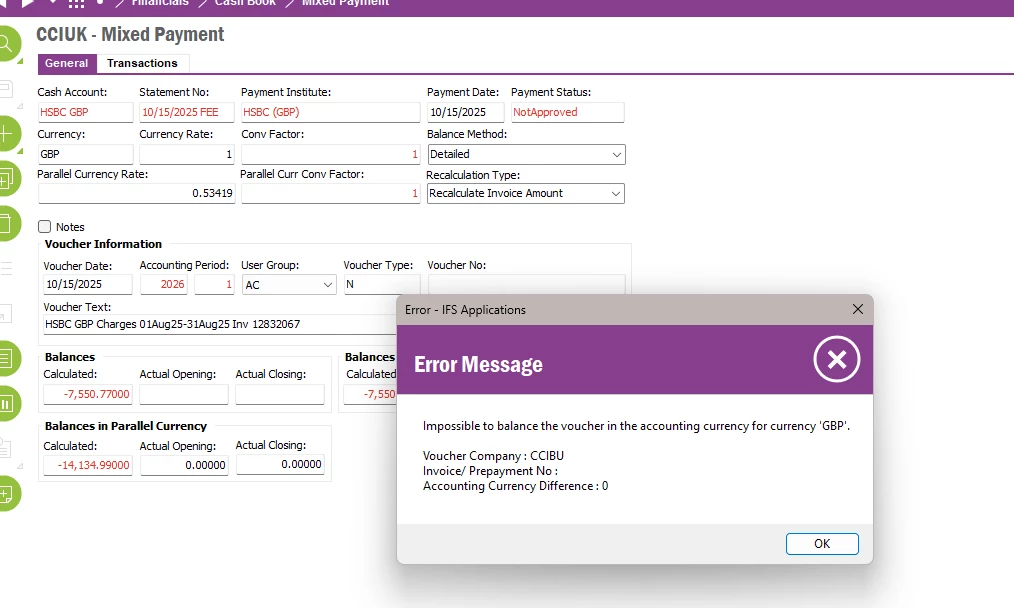Click the green lined-list sidebar icon
Screen dimensions: 1014x608
coord(6,358)
